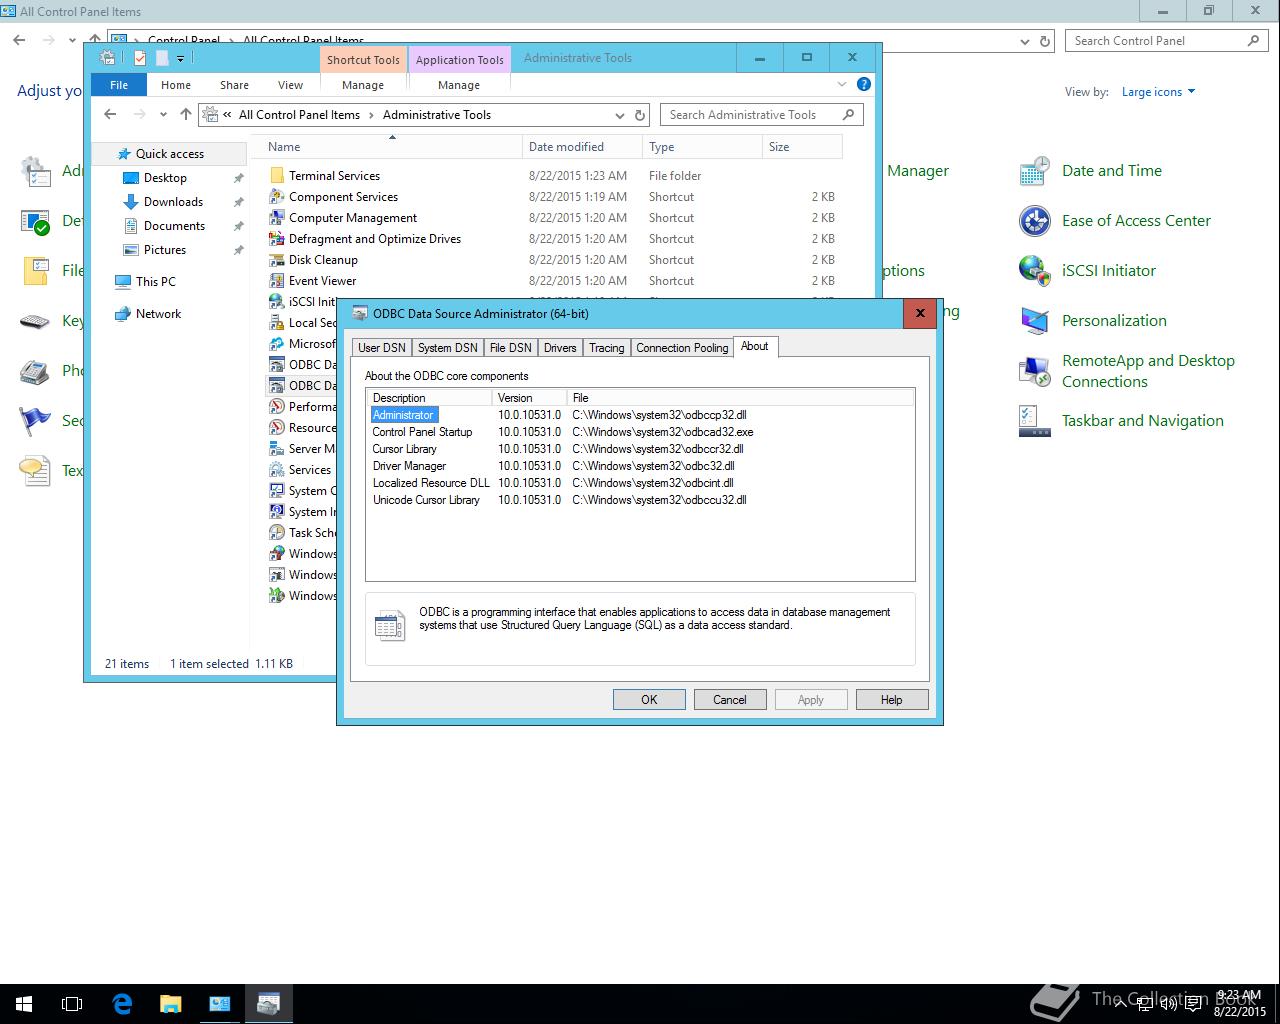Select the Services gear icon in list

click(x=277, y=470)
